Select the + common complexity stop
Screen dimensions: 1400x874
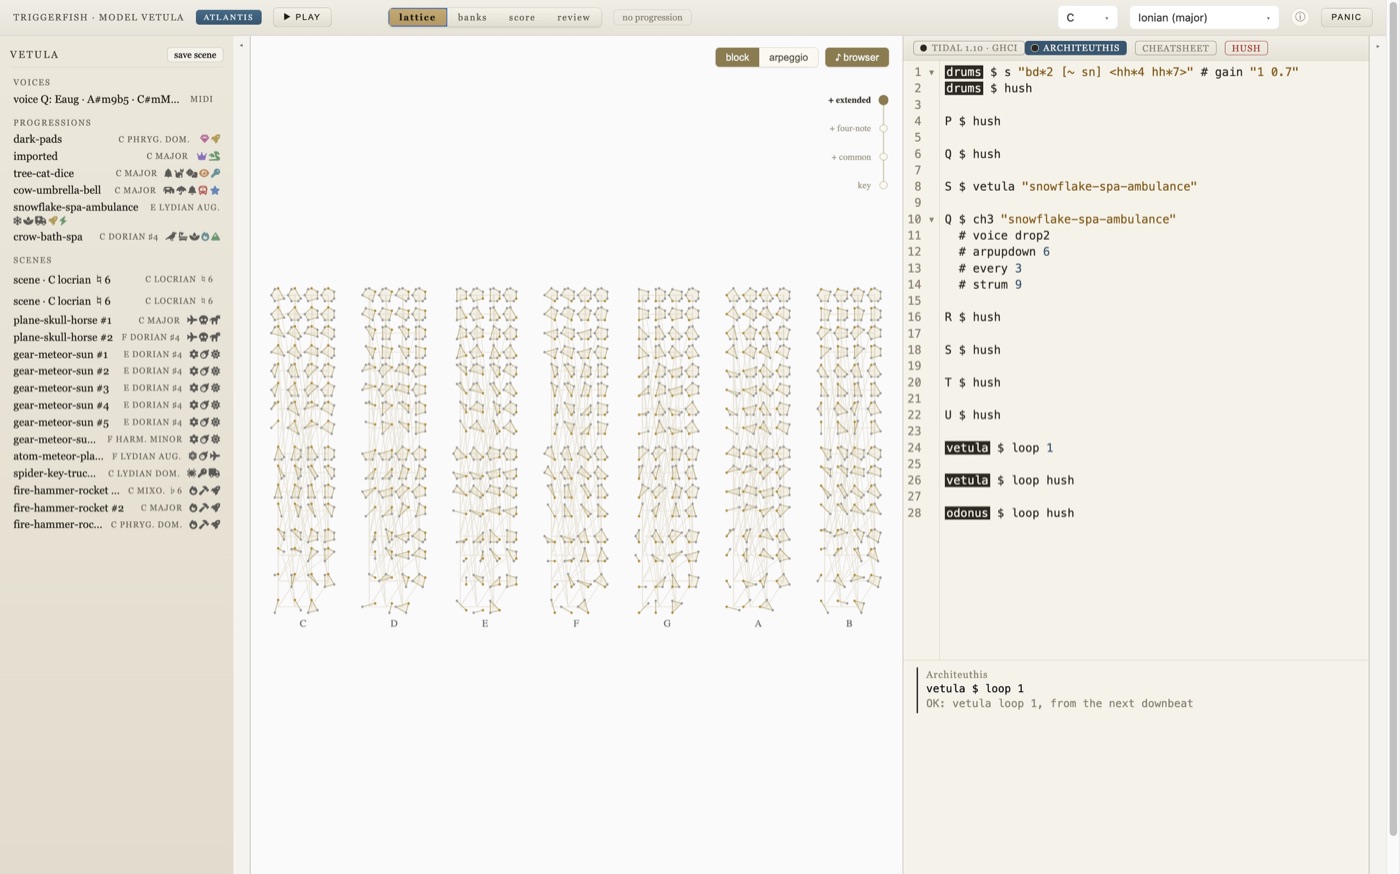coord(883,157)
